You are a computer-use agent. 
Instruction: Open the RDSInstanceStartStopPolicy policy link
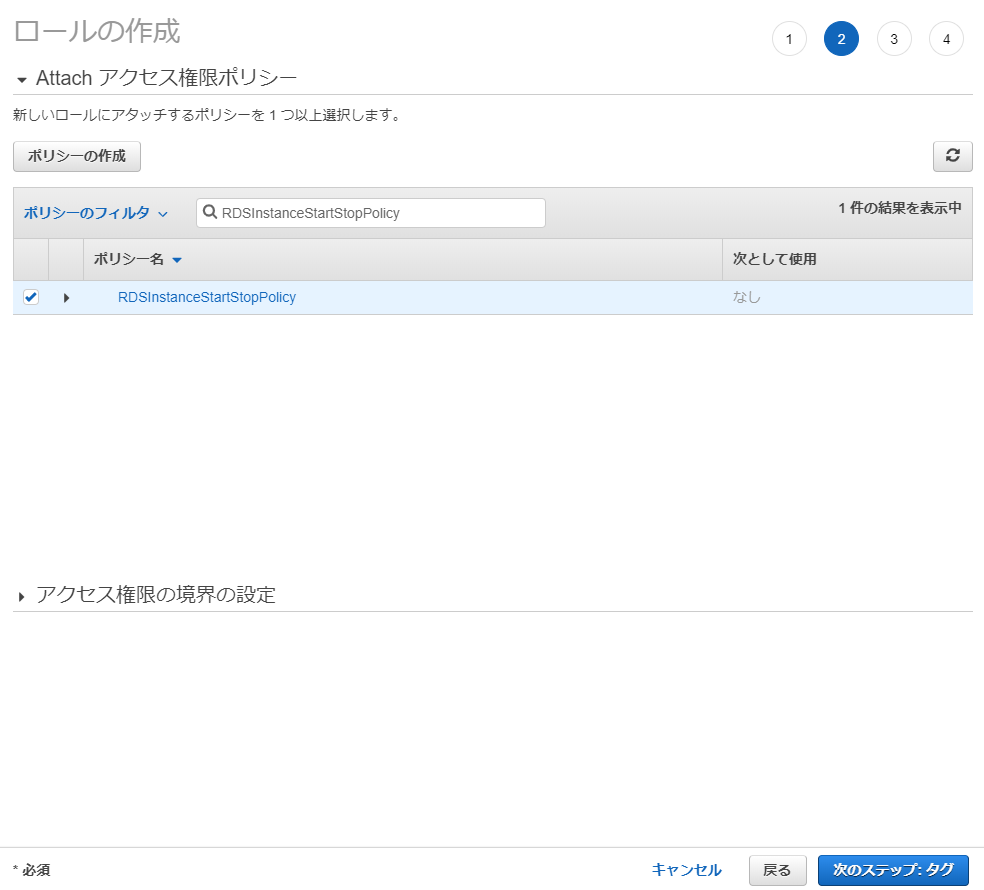tap(206, 298)
